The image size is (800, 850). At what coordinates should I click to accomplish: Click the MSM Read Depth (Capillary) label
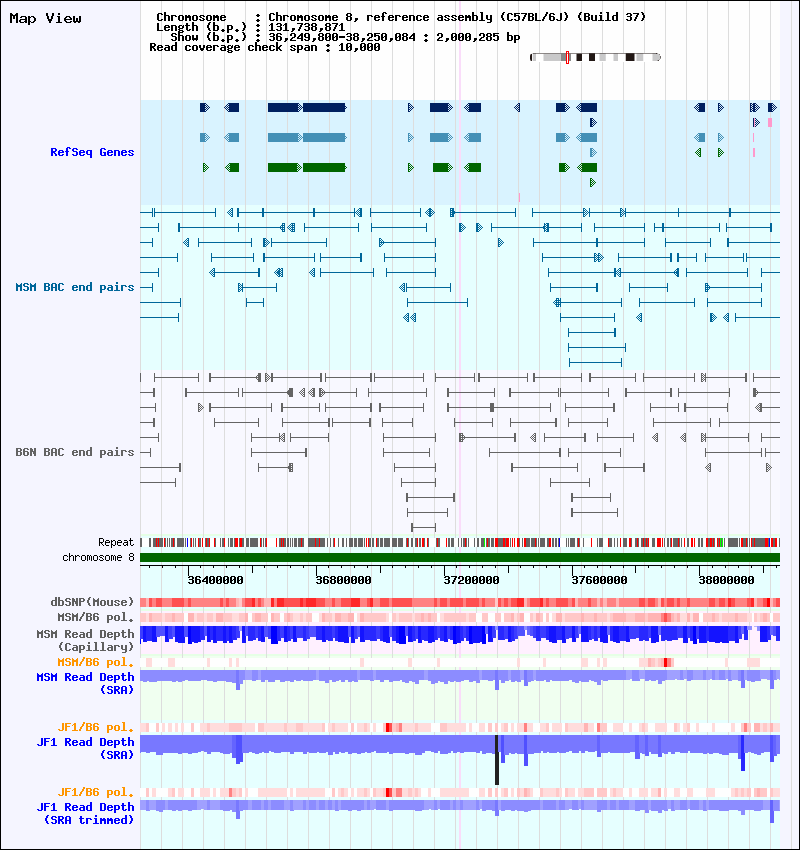click(x=85, y=640)
